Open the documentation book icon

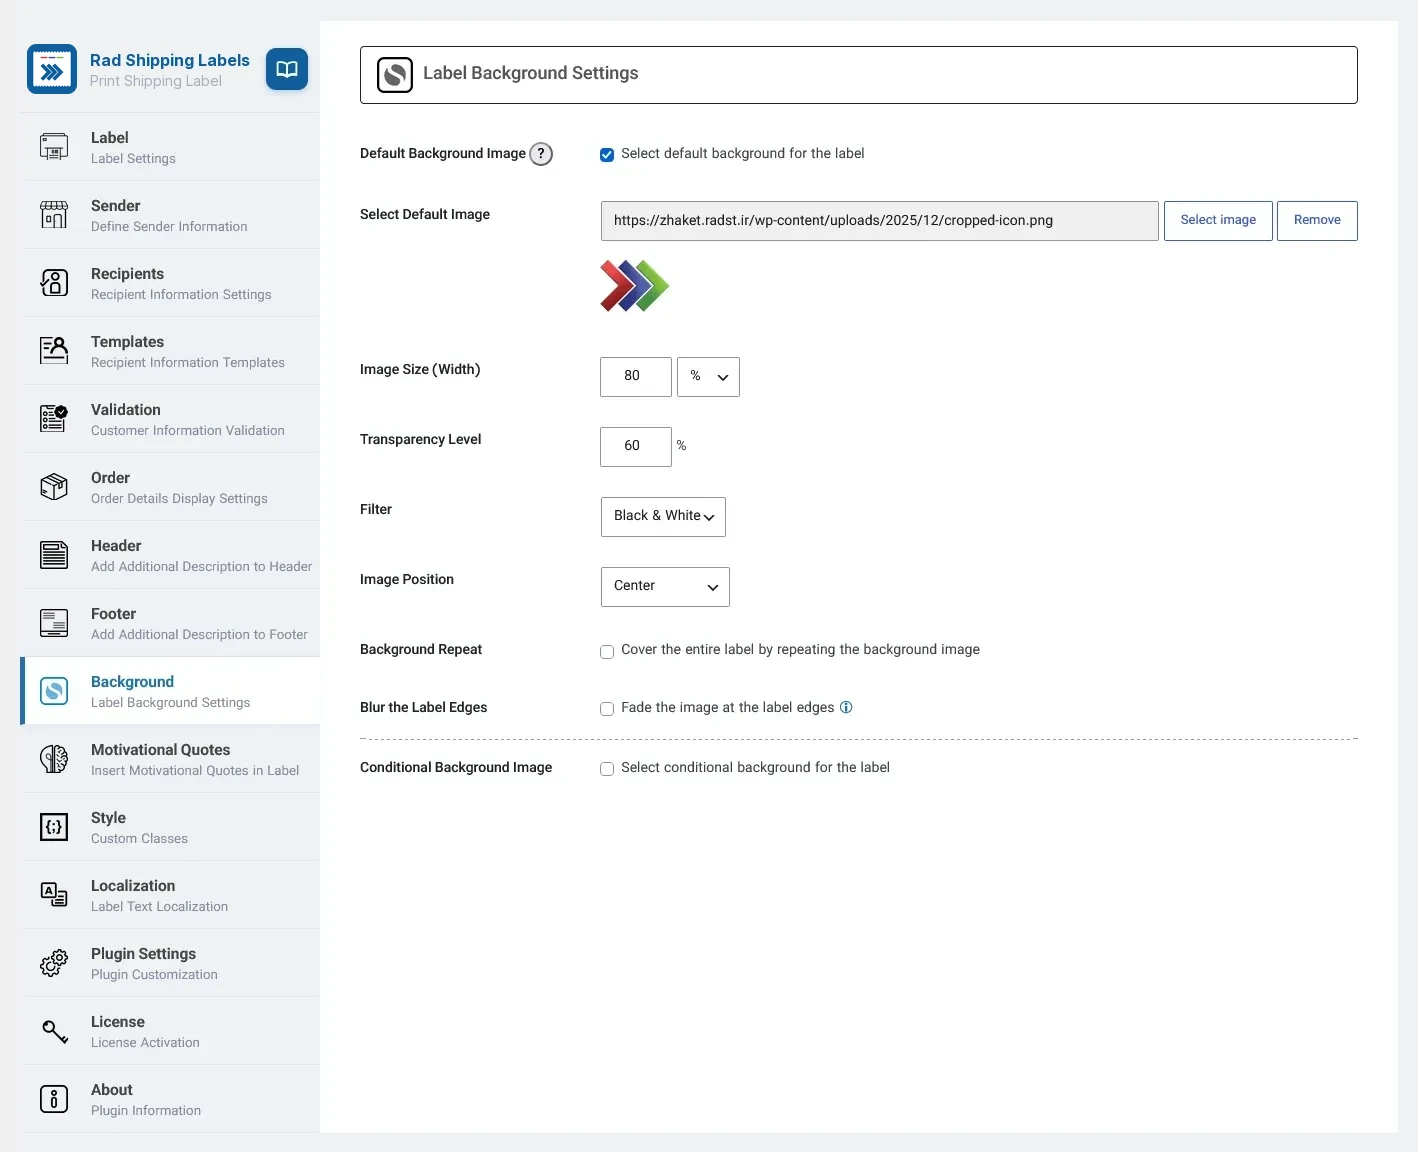287,69
